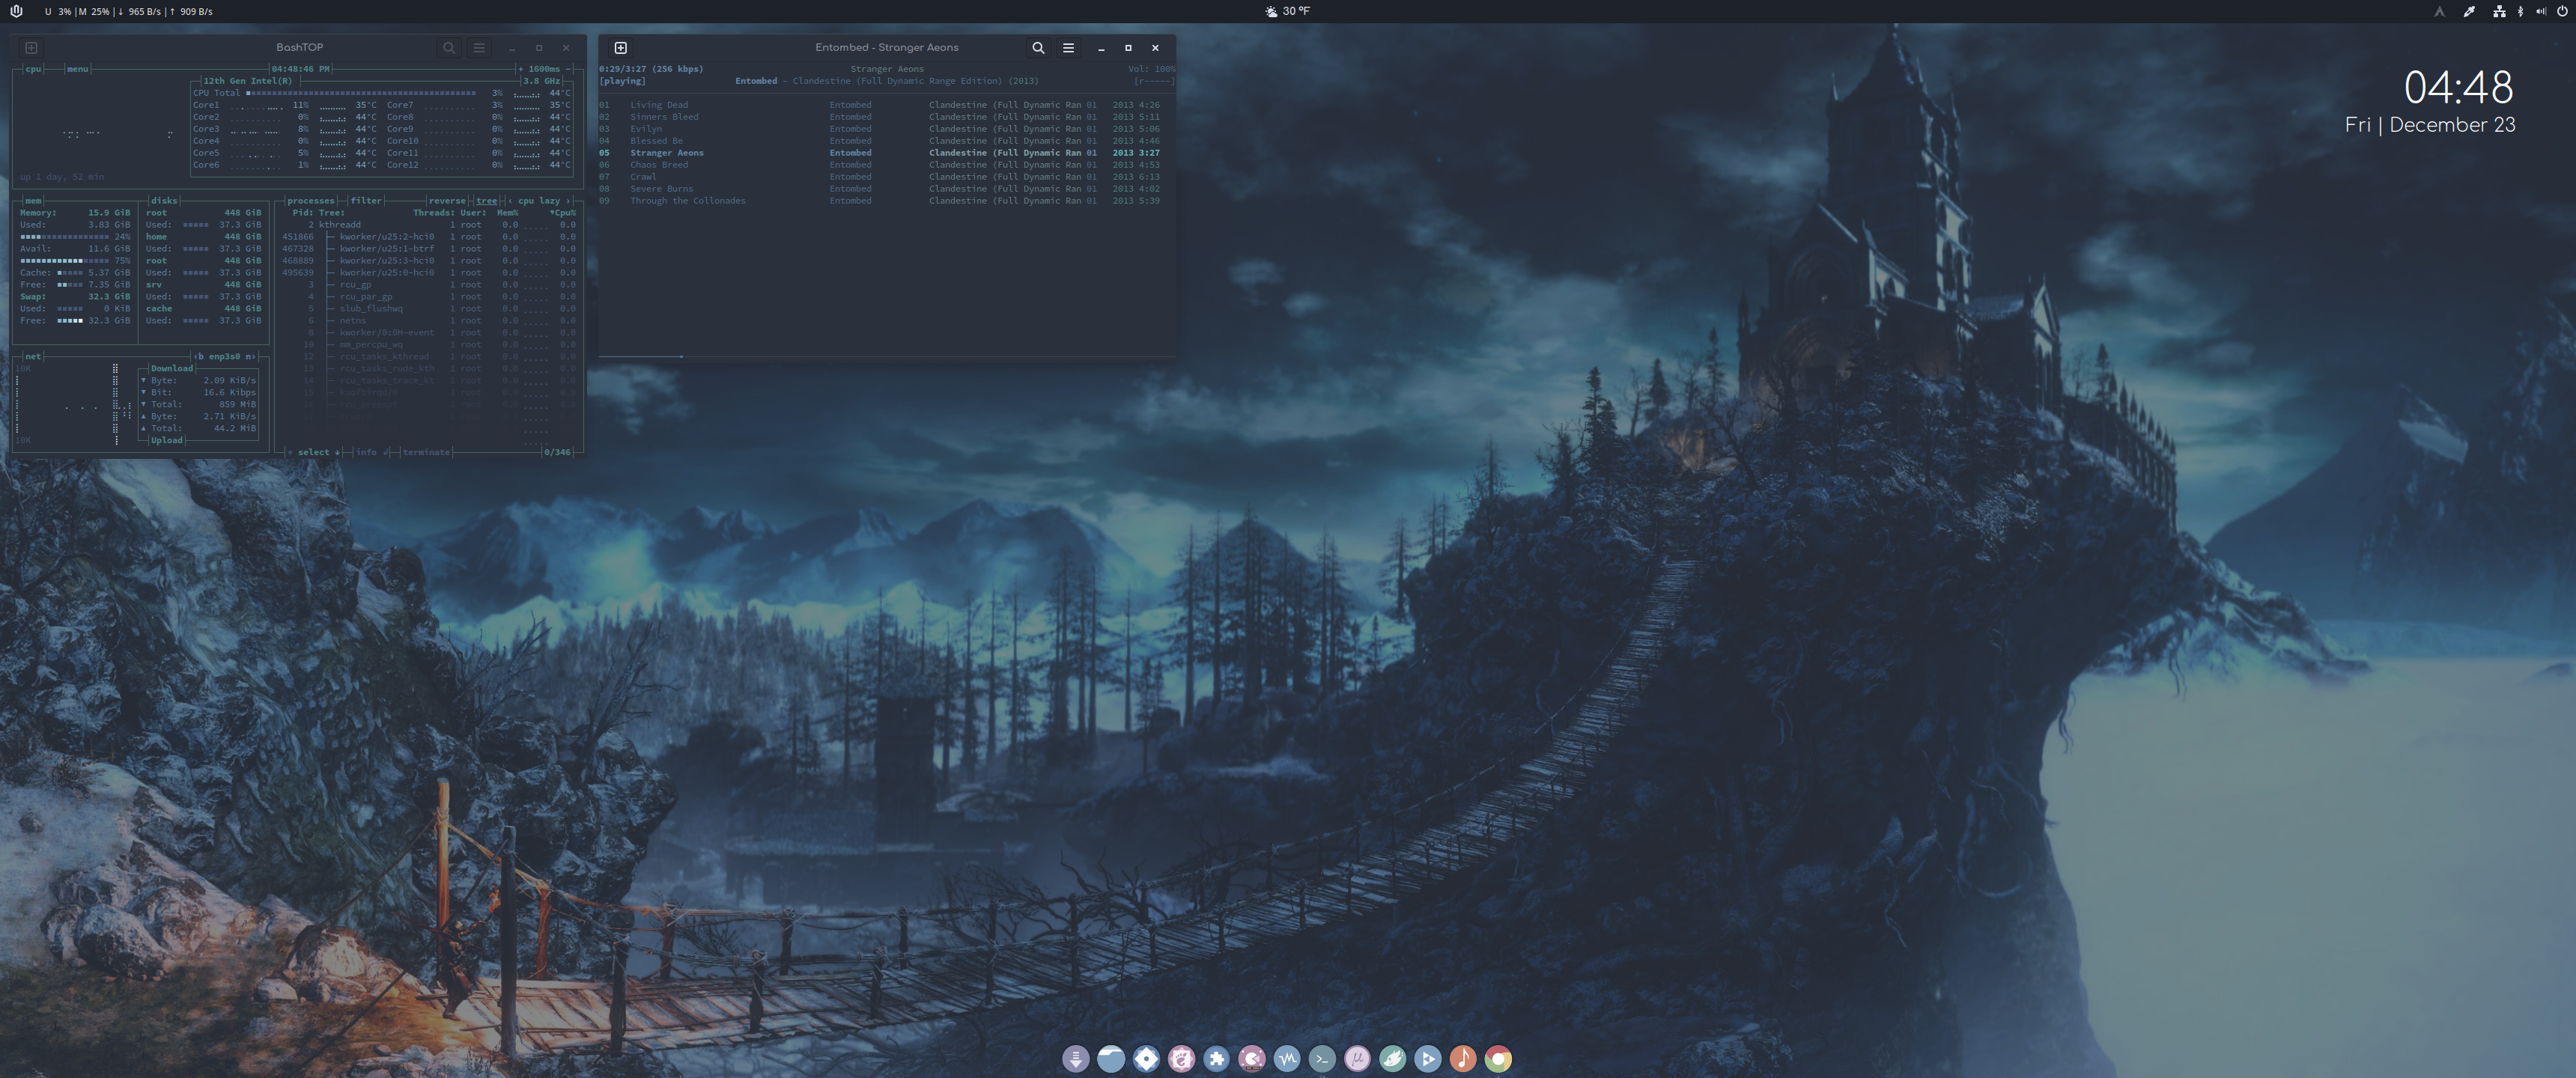This screenshot has height=1078, width=2576.
Task: Open hamburger menu in BashTOP window
Action: 479,48
